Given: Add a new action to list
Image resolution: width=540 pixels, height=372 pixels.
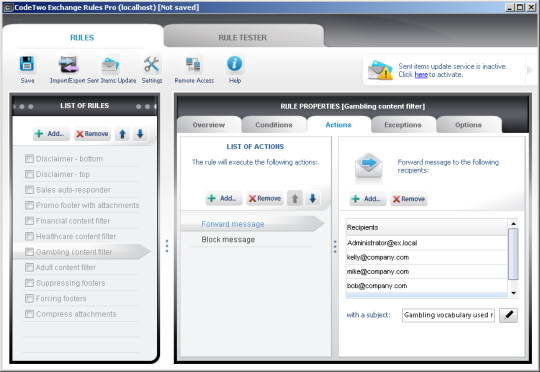Looking at the screenshot, I should [x=224, y=198].
